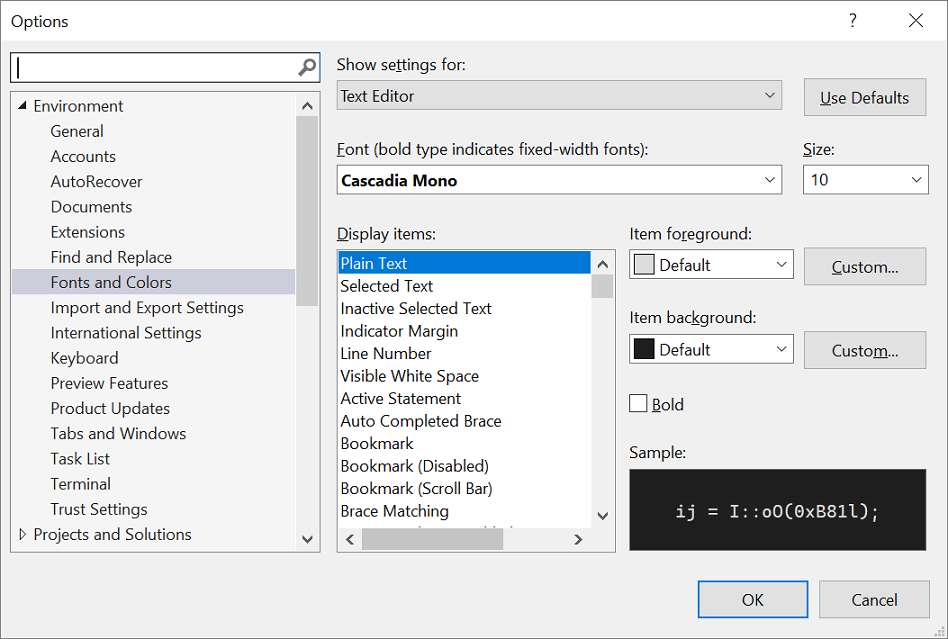This screenshot has width=948, height=639.
Task: Select Selected Text in Display items
Action: tap(386, 285)
